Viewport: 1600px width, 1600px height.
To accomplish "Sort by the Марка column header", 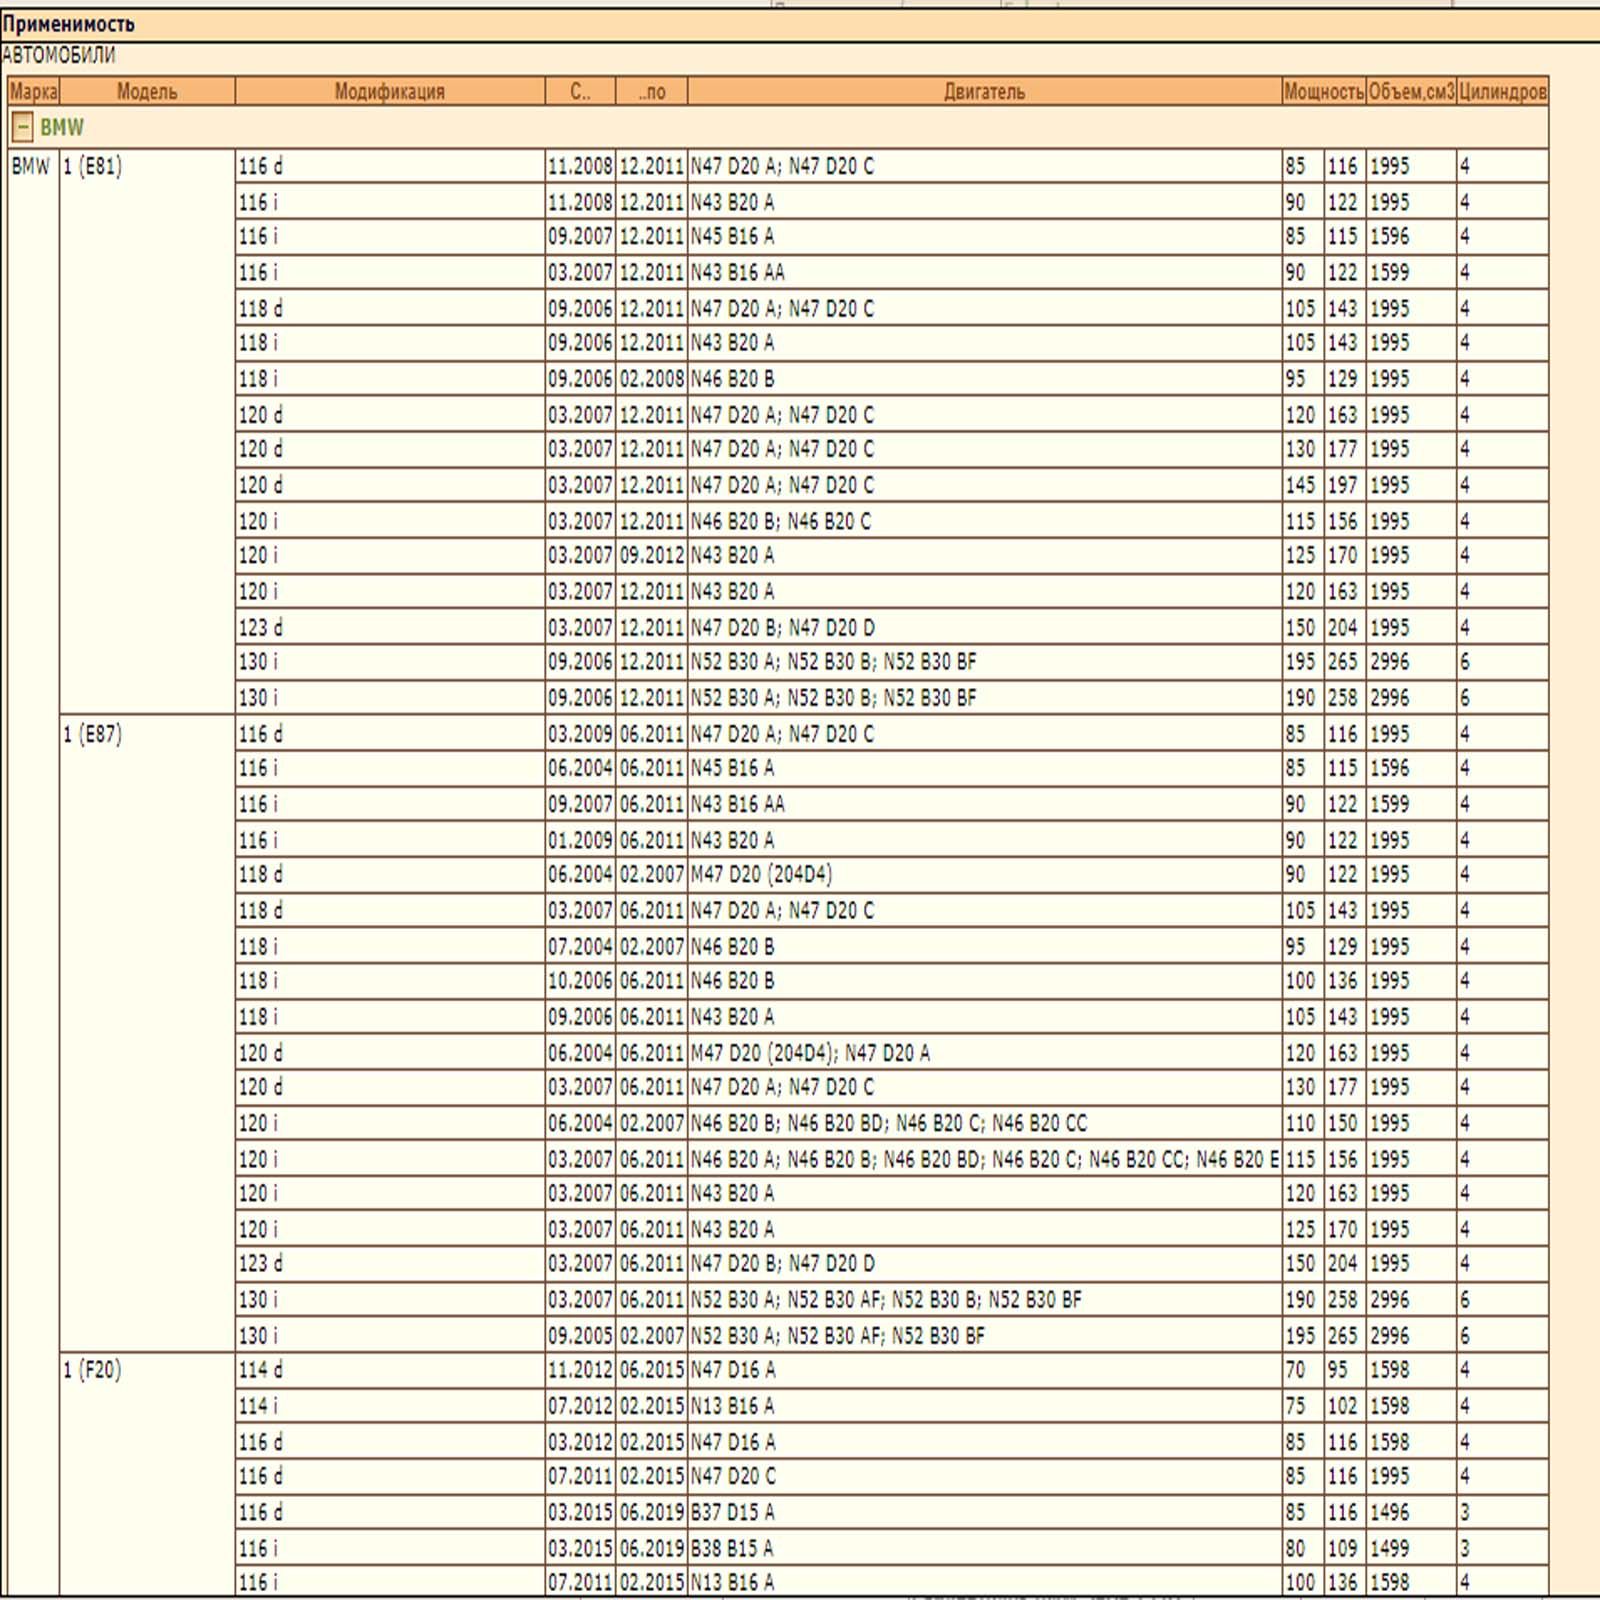I will coord(33,92).
